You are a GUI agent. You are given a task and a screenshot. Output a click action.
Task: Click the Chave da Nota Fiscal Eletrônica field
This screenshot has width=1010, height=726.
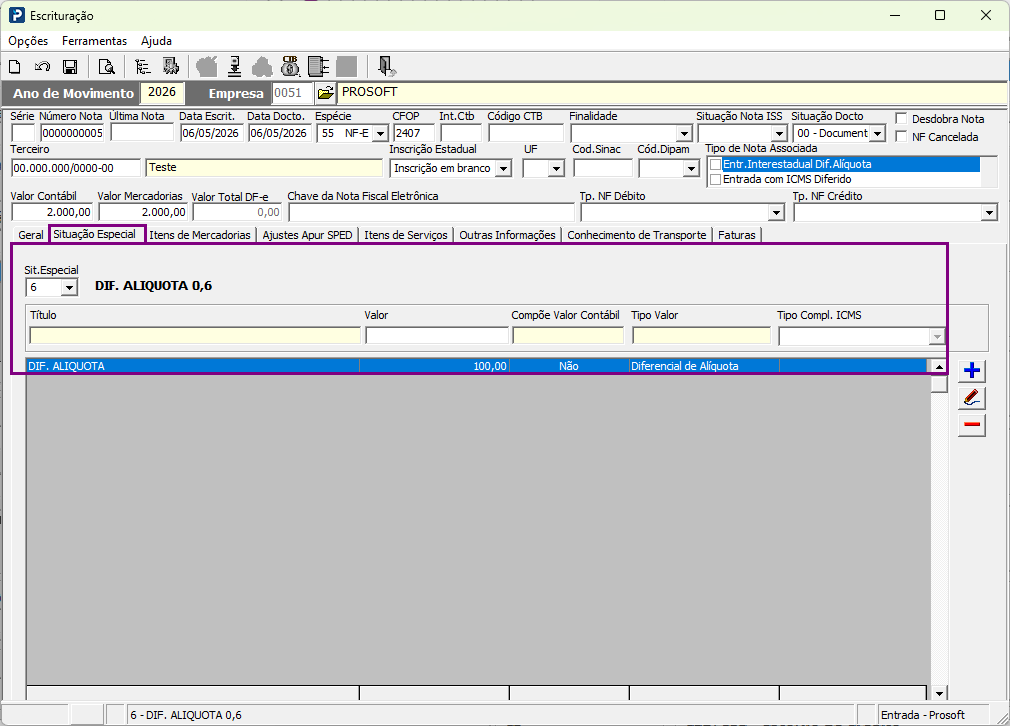pos(431,212)
